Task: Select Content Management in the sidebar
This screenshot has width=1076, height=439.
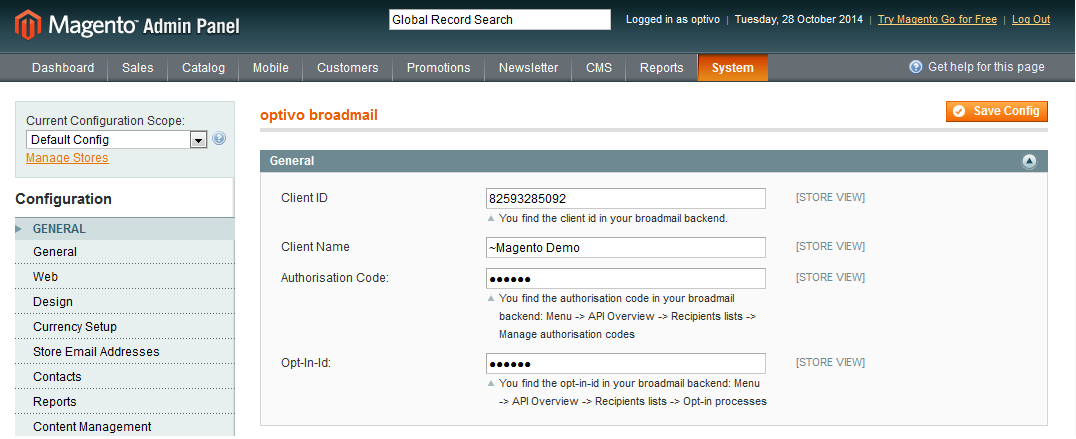Action: coord(125,427)
